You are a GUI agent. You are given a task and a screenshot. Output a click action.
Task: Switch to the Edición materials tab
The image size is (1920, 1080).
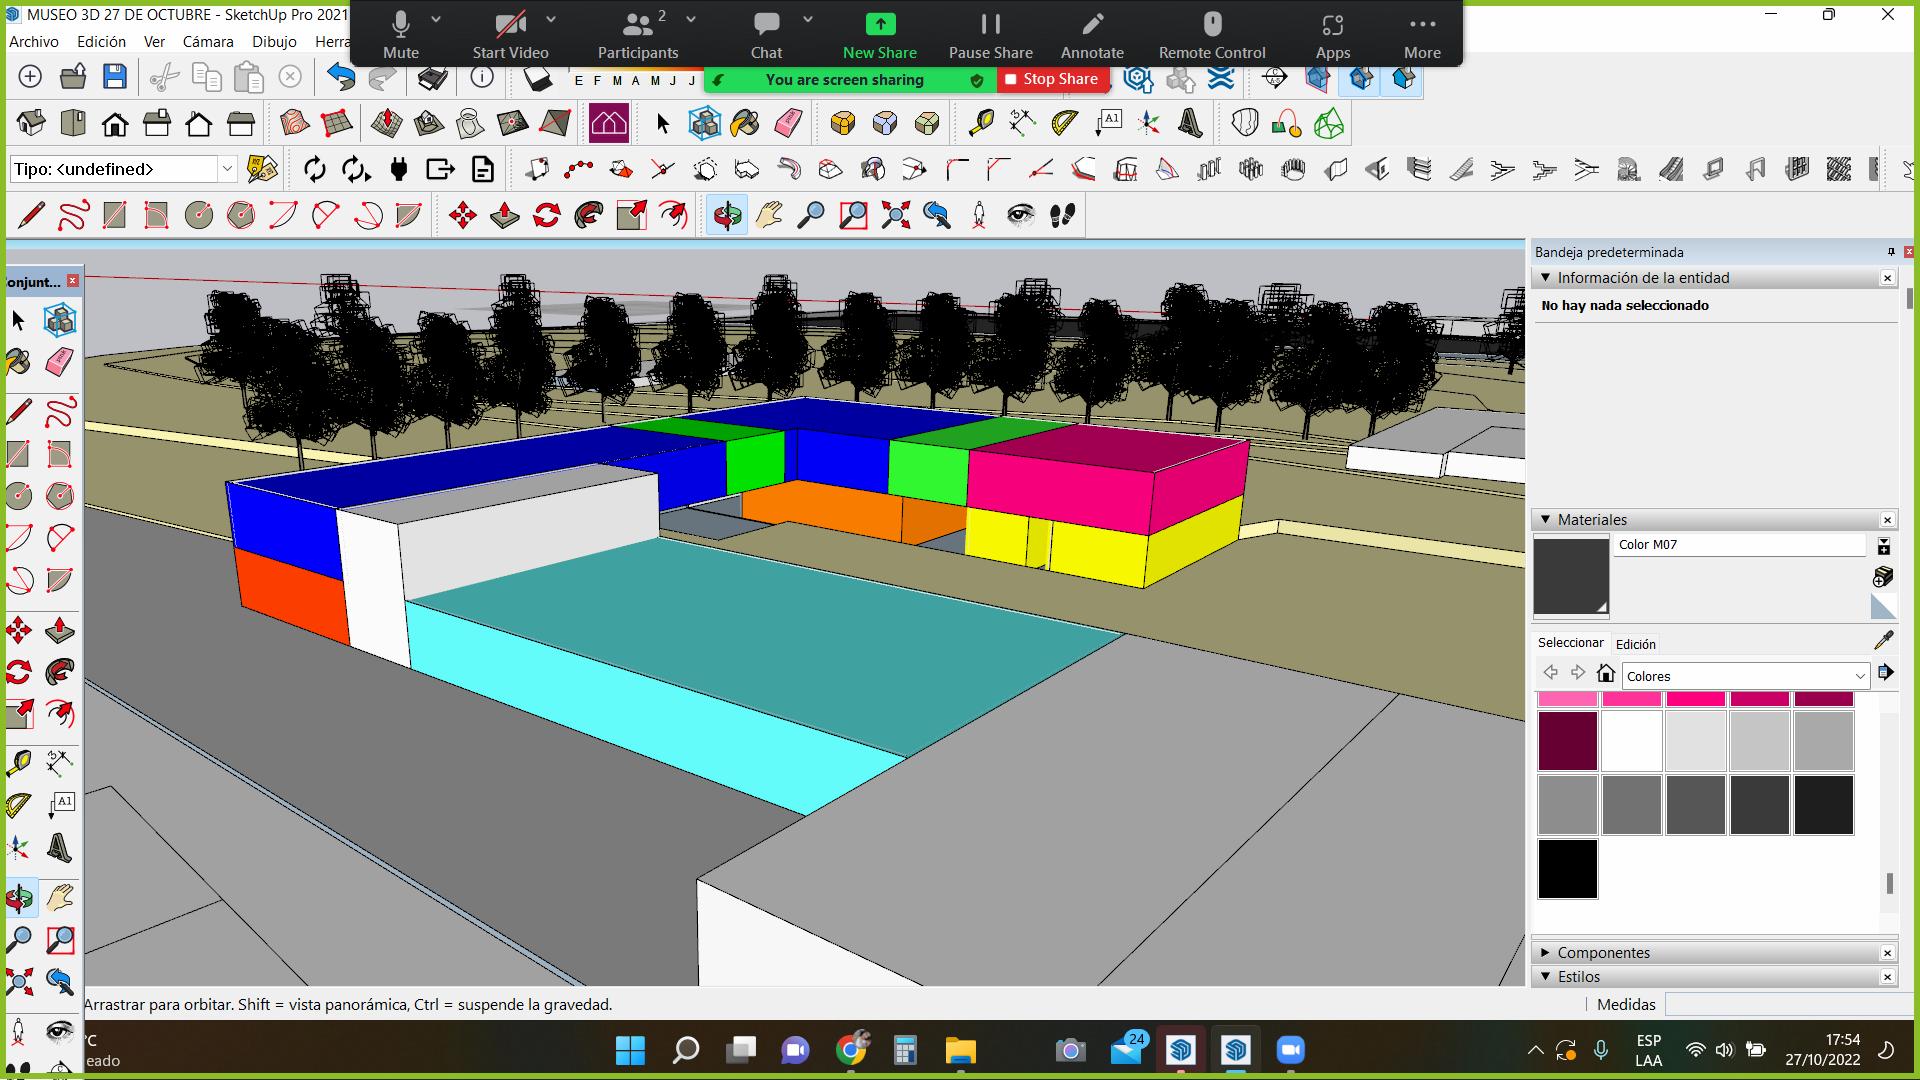tap(1635, 644)
